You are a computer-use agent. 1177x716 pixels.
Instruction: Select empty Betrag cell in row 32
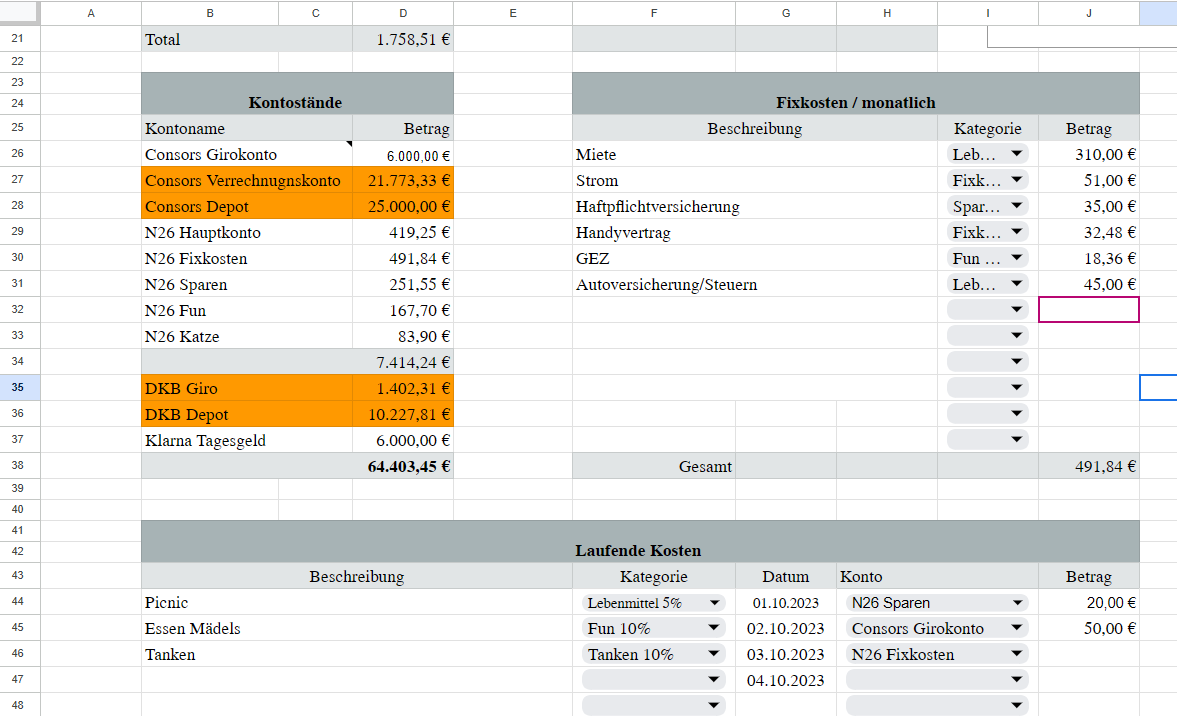pyautogui.click(x=1088, y=310)
